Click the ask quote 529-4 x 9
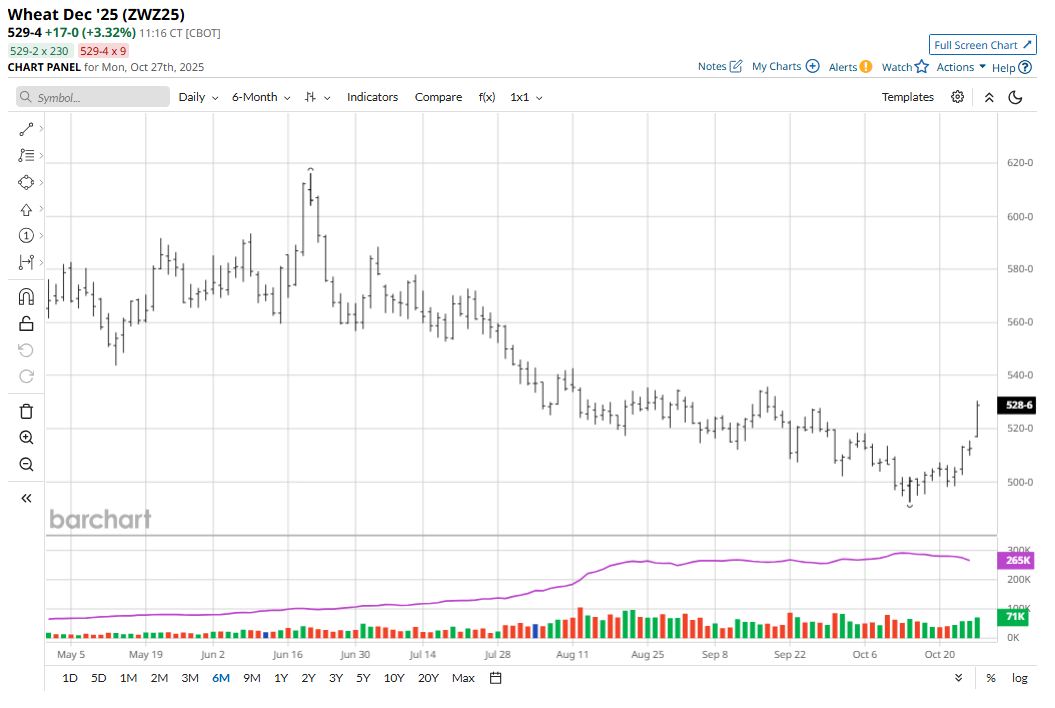Viewport: 1055px width, 708px height. coord(103,50)
